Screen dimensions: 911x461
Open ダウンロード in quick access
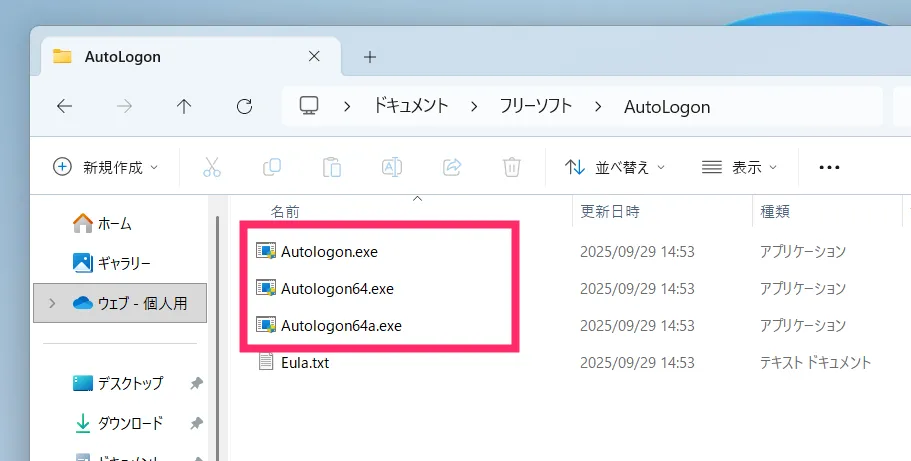118,423
